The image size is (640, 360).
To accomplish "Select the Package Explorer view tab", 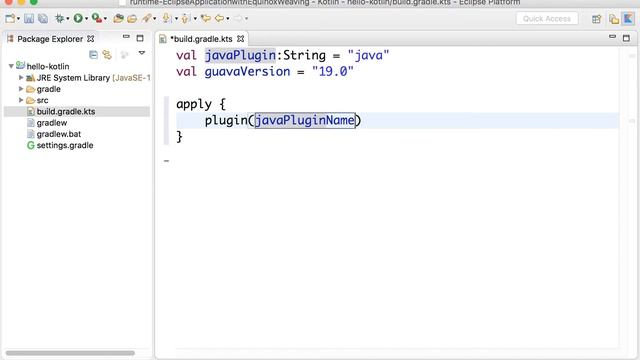I will [x=50, y=39].
